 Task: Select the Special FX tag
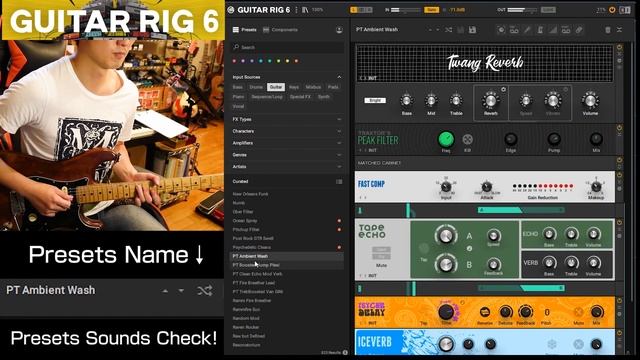click(300, 97)
